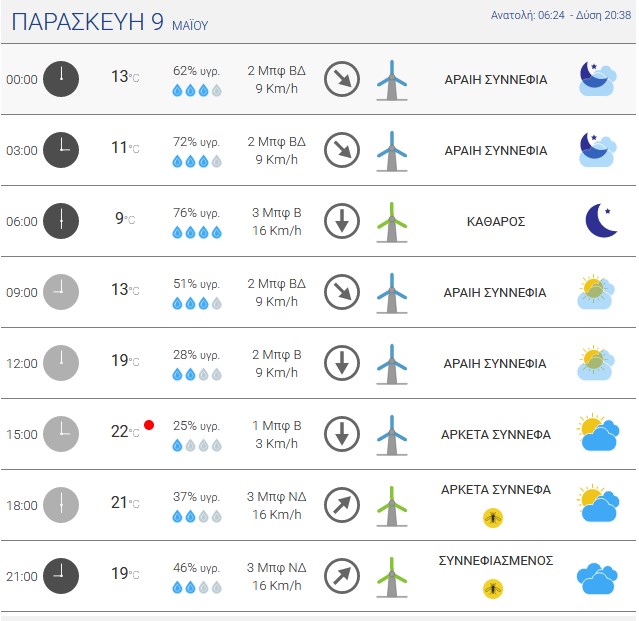Click the north-east wind arrow at 18:00
639x621 pixels.
point(342,505)
